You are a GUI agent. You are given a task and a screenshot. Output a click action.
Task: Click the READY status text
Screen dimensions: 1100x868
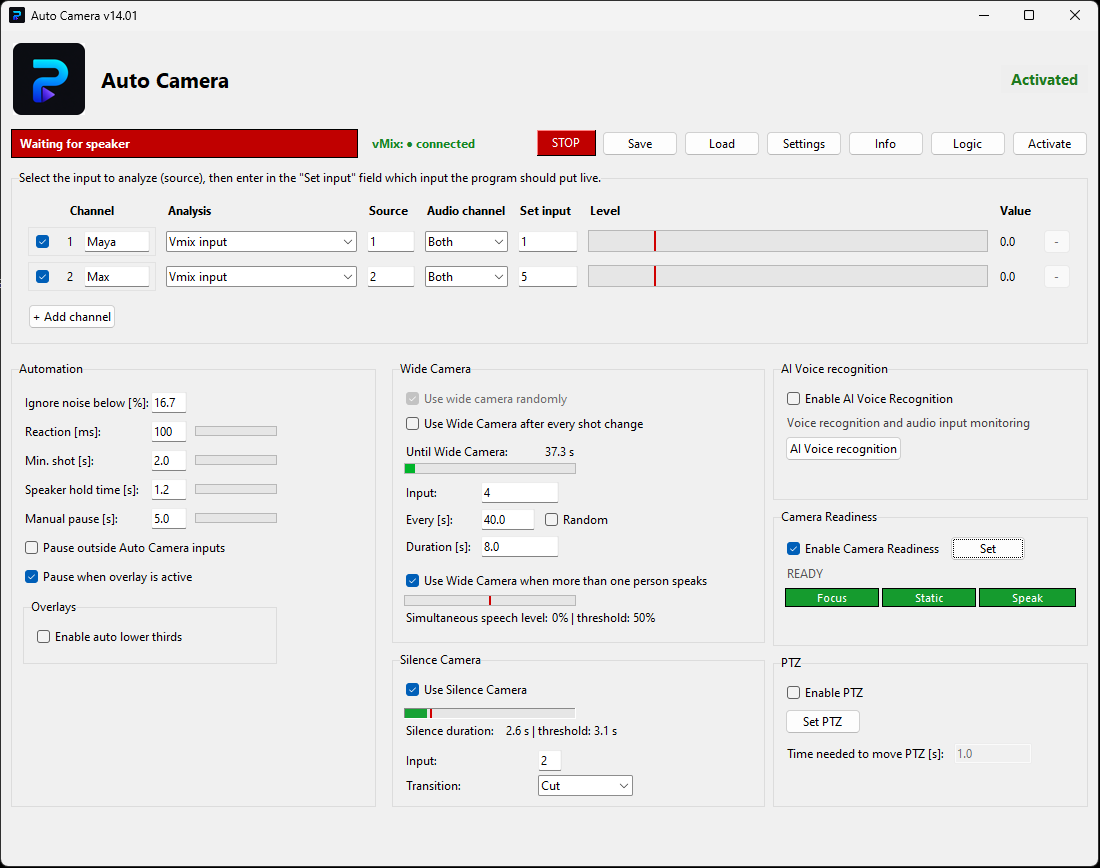(x=805, y=574)
